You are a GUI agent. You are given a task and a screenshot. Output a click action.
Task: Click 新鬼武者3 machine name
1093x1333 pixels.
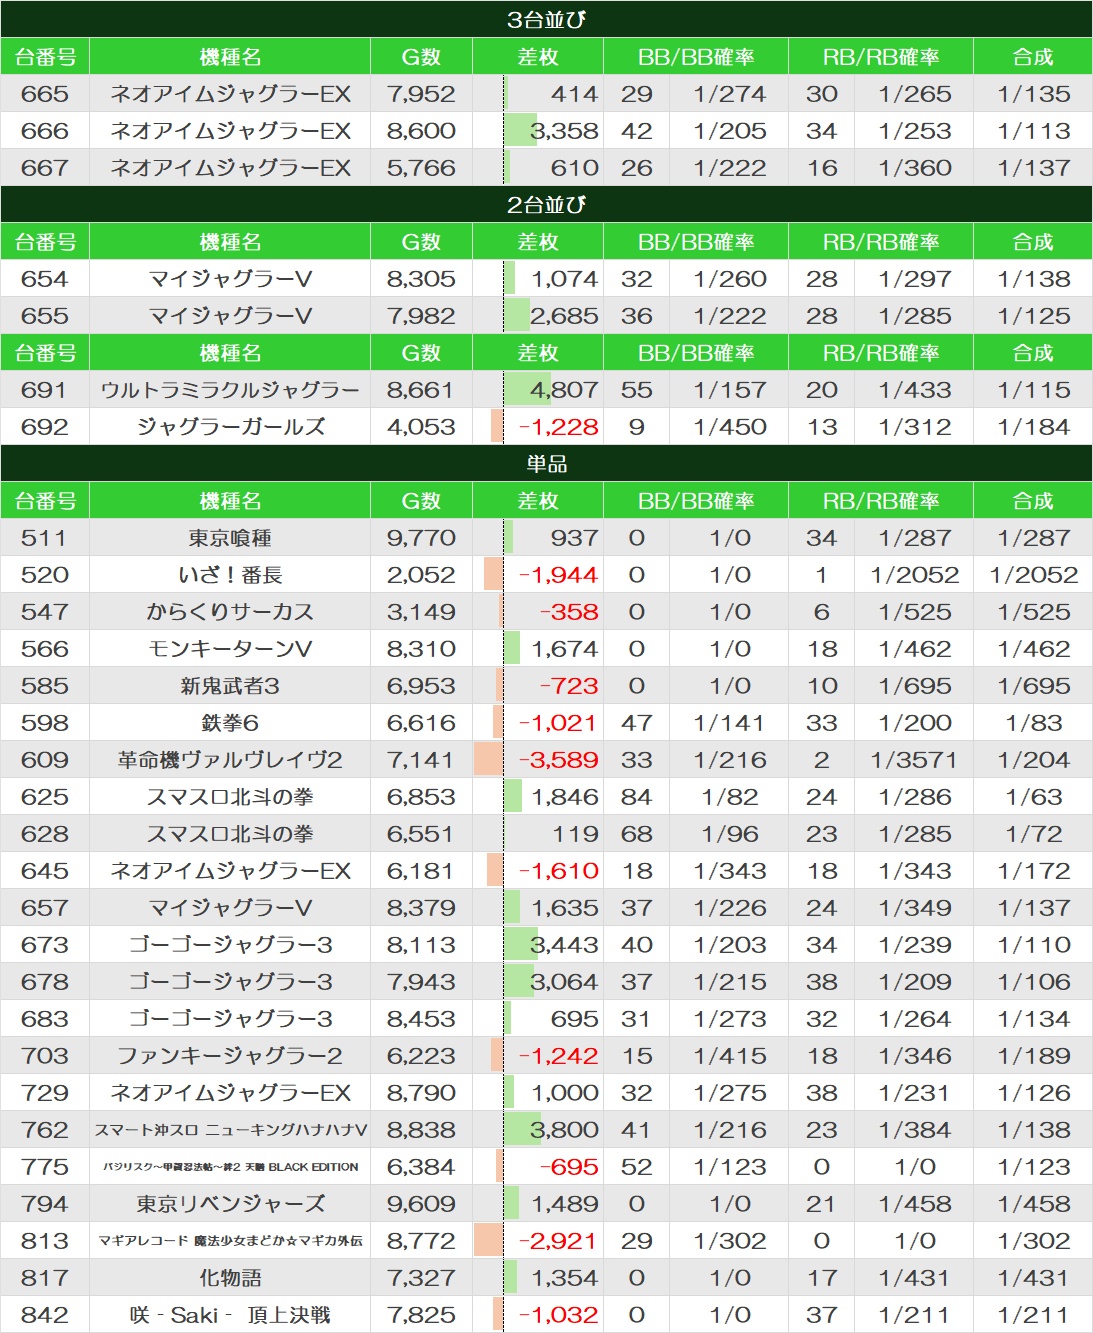pyautogui.click(x=230, y=686)
